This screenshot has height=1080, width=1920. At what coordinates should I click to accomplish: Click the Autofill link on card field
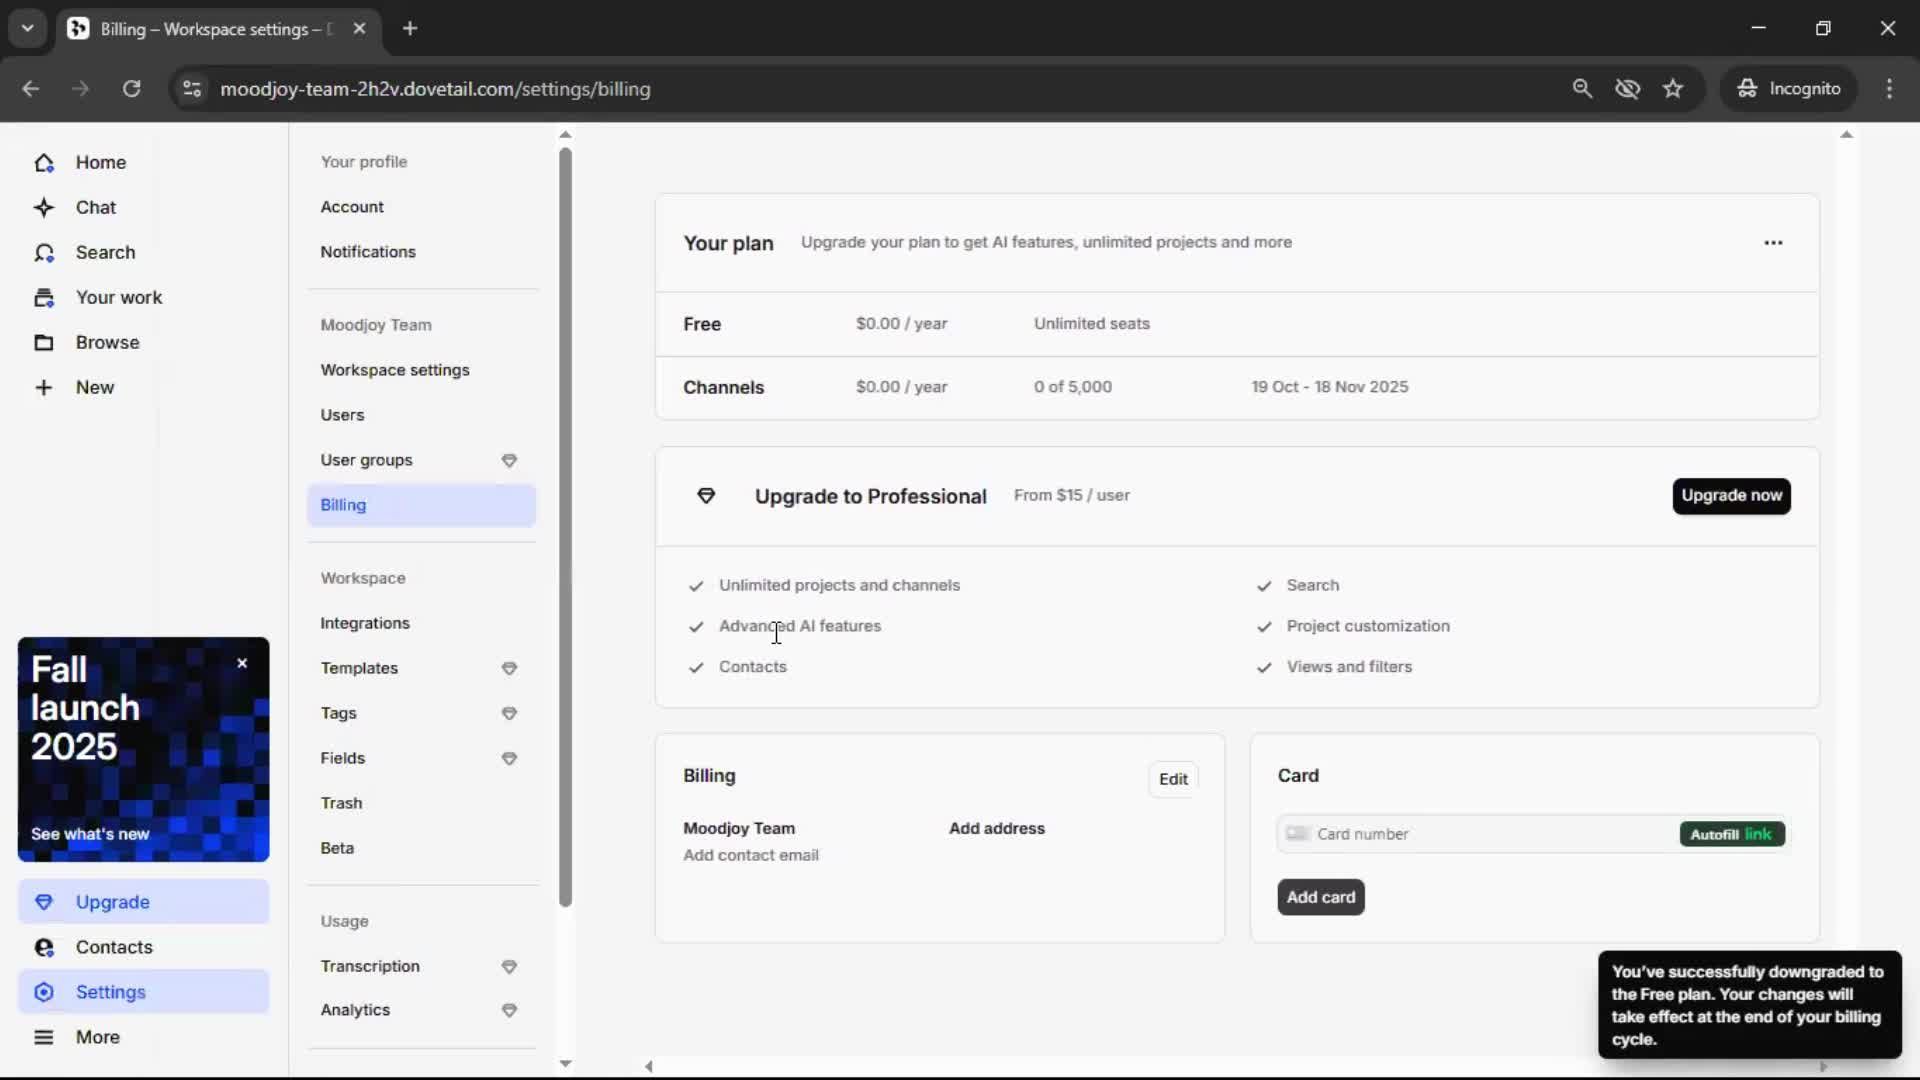pyautogui.click(x=1730, y=833)
